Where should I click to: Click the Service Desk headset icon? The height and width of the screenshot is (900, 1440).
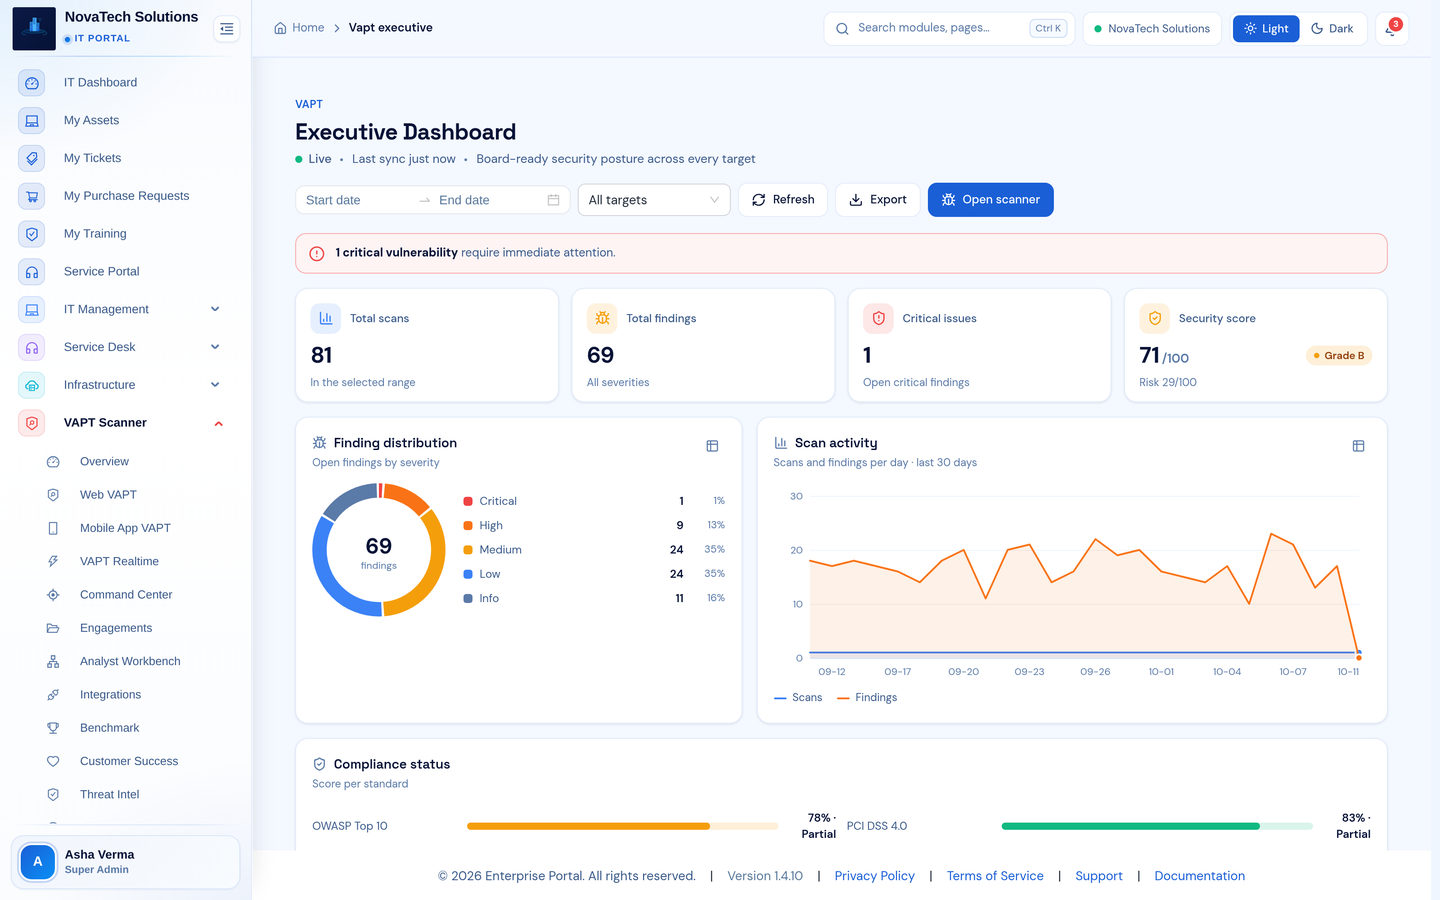tap(32, 347)
